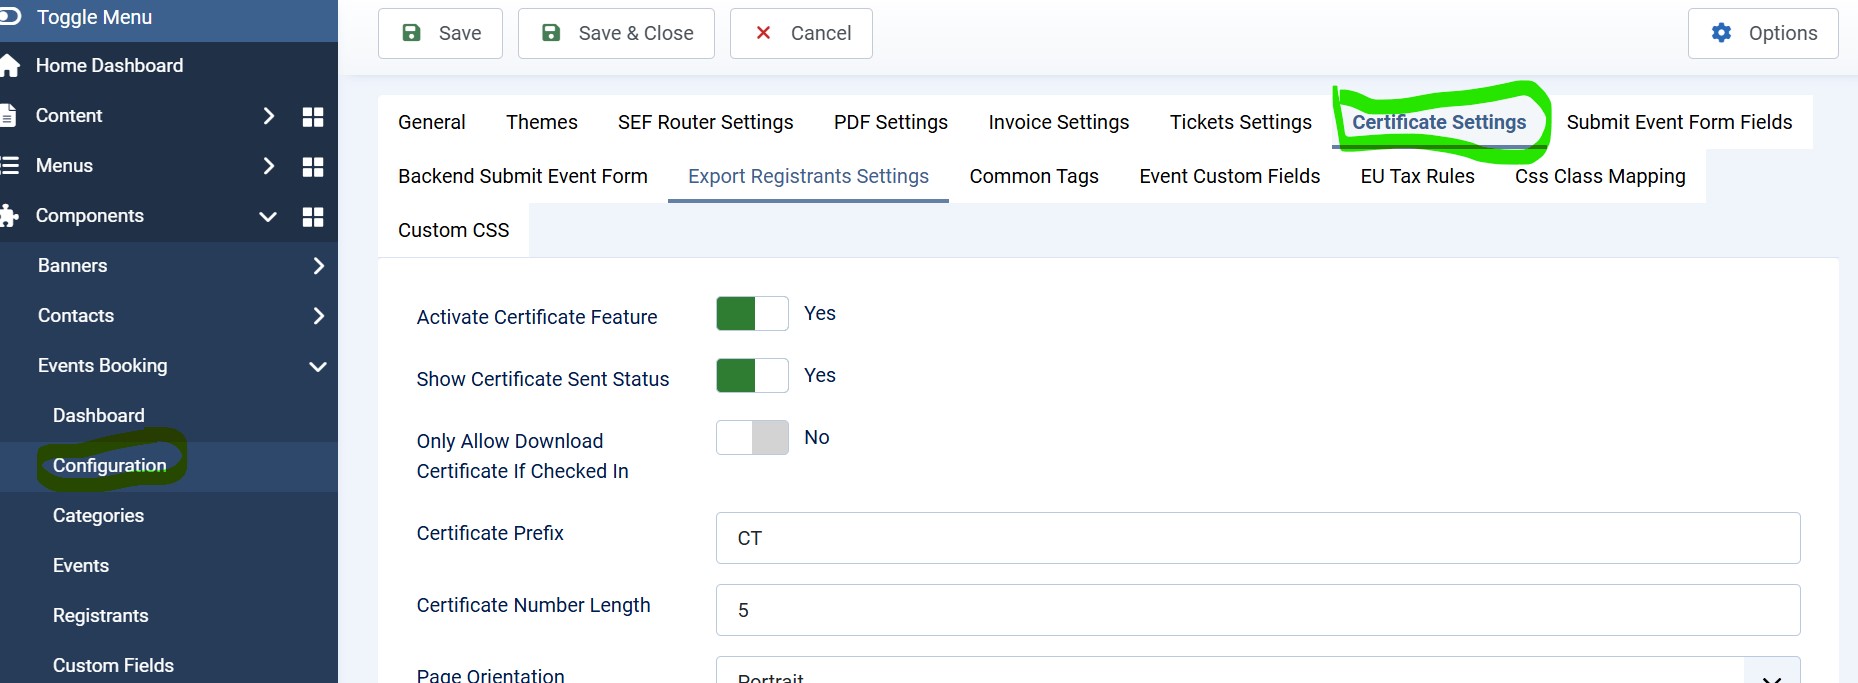Click the Toggle Menu switch icon
Screen dimensions: 1858x683
[10, 17]
